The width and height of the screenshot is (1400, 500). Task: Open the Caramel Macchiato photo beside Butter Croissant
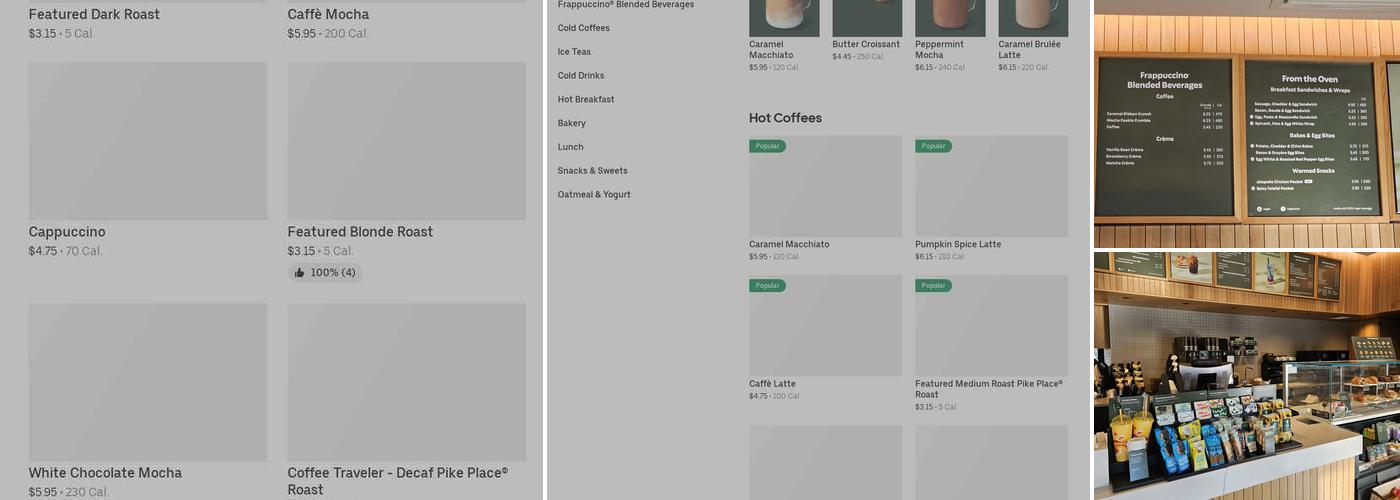click(784, 18)
